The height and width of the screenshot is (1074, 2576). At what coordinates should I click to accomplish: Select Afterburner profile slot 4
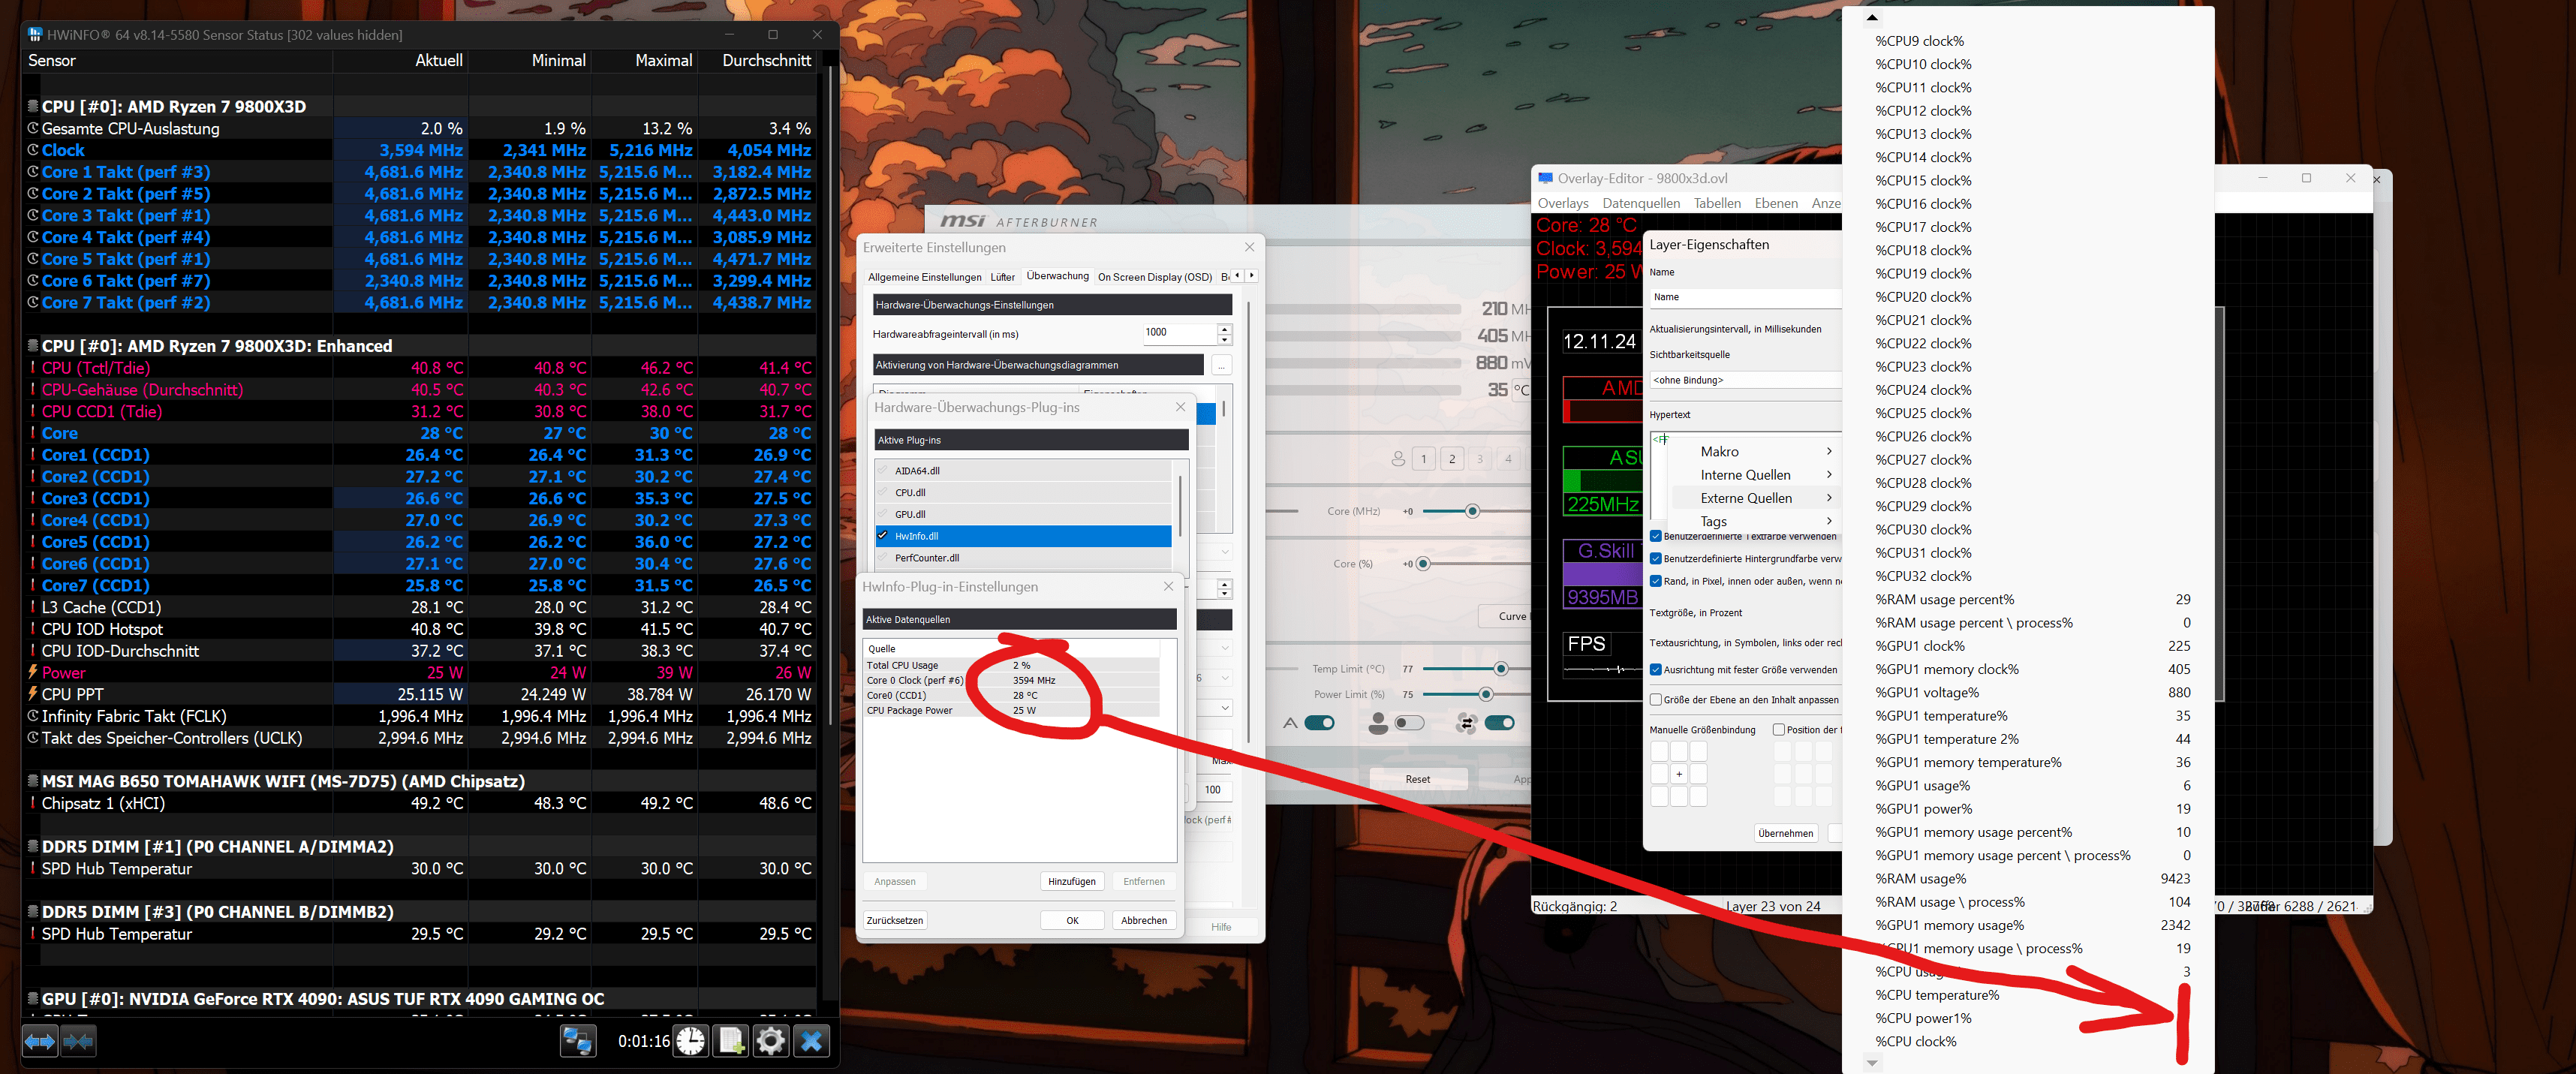coord(1508,459)
